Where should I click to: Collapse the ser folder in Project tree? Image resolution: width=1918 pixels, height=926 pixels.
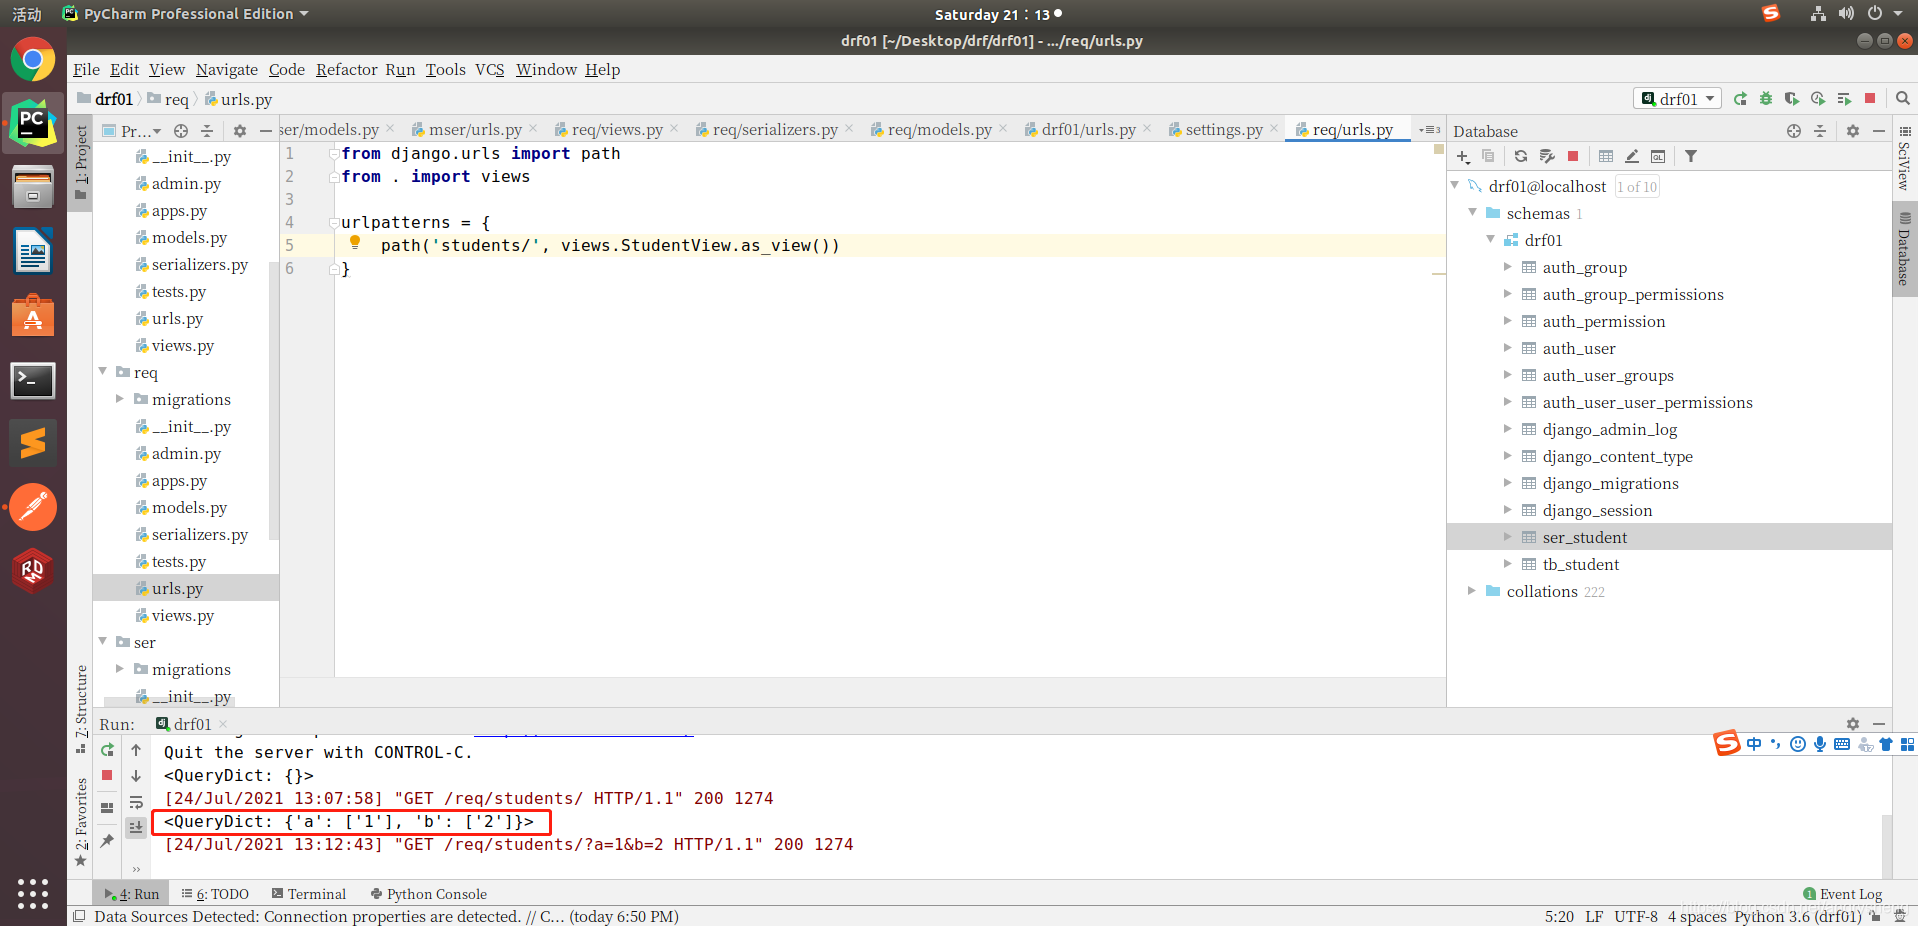pos(103,642)
